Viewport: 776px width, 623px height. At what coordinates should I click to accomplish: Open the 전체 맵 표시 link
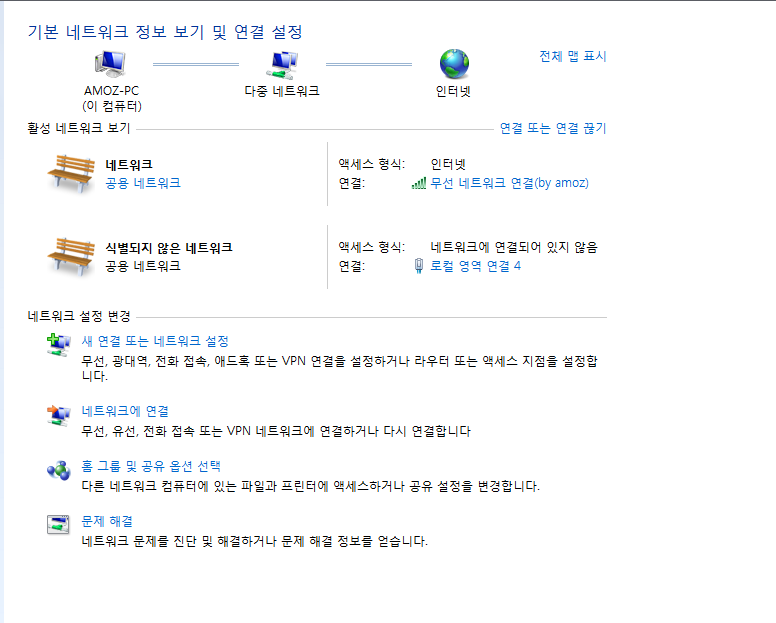point(573,56)
